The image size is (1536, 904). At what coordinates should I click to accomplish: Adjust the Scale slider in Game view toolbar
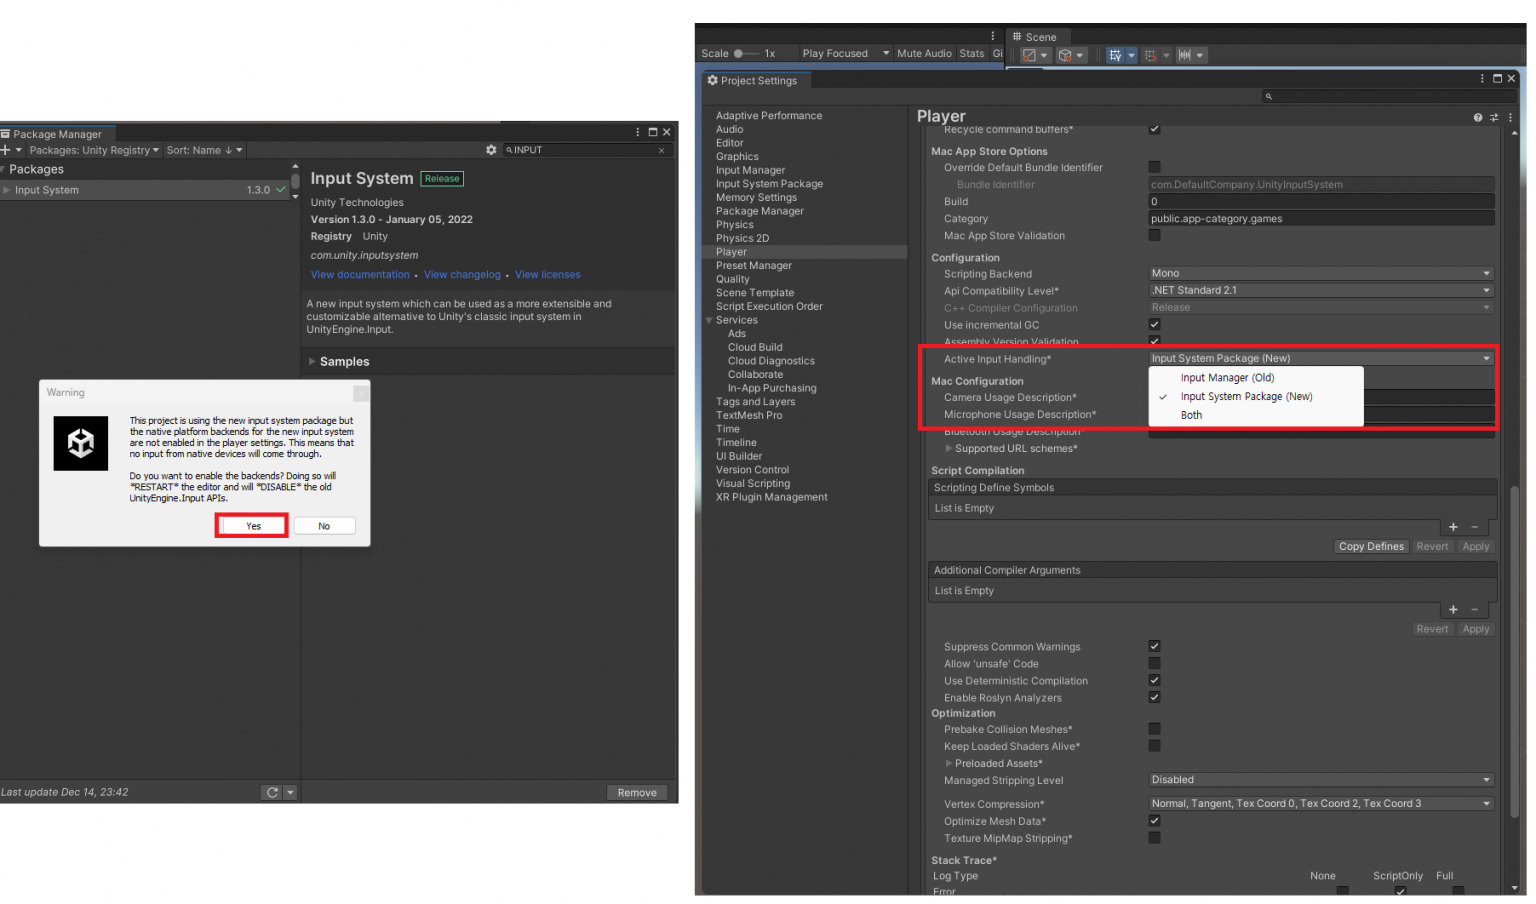click(737, 53)
